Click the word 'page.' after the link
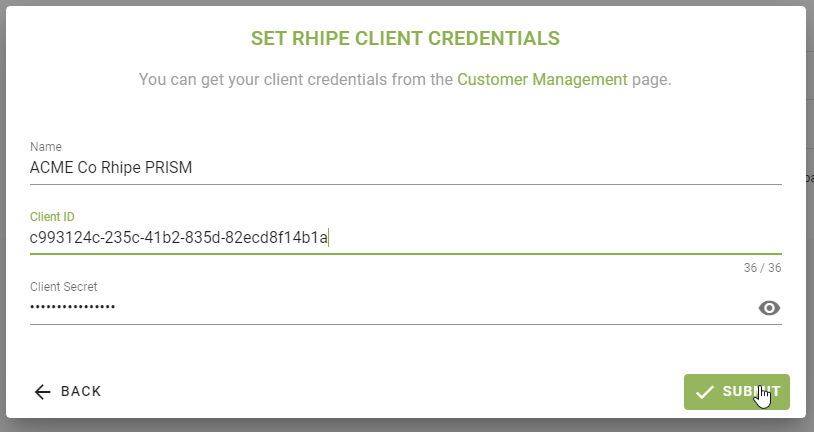This screenshot has width=814, height=432. click(652, 79)
